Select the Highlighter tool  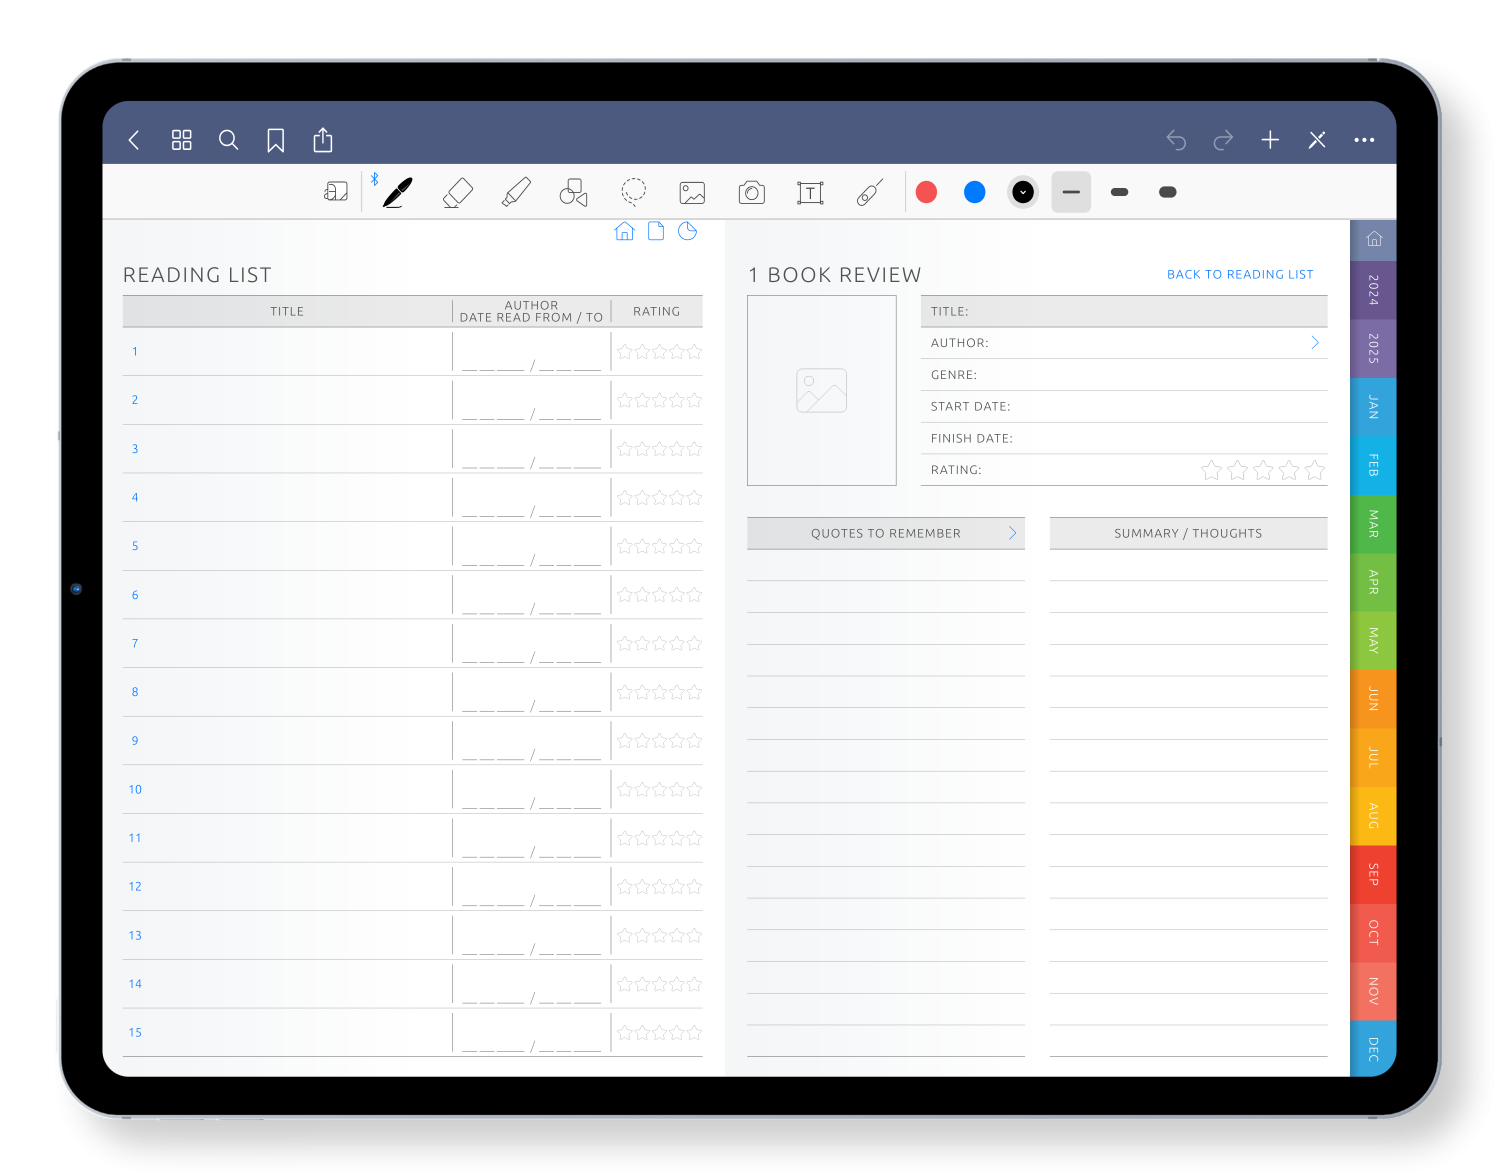coord(516,192)
